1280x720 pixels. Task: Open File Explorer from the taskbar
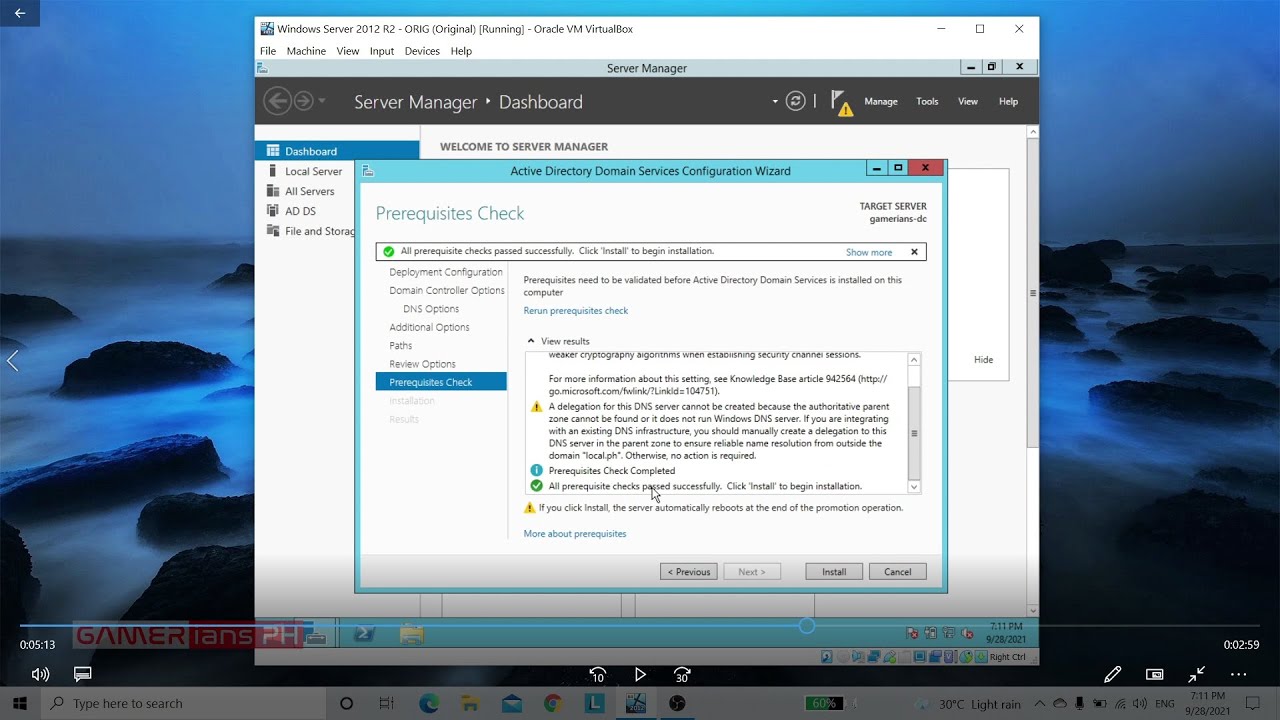point(469,703)
